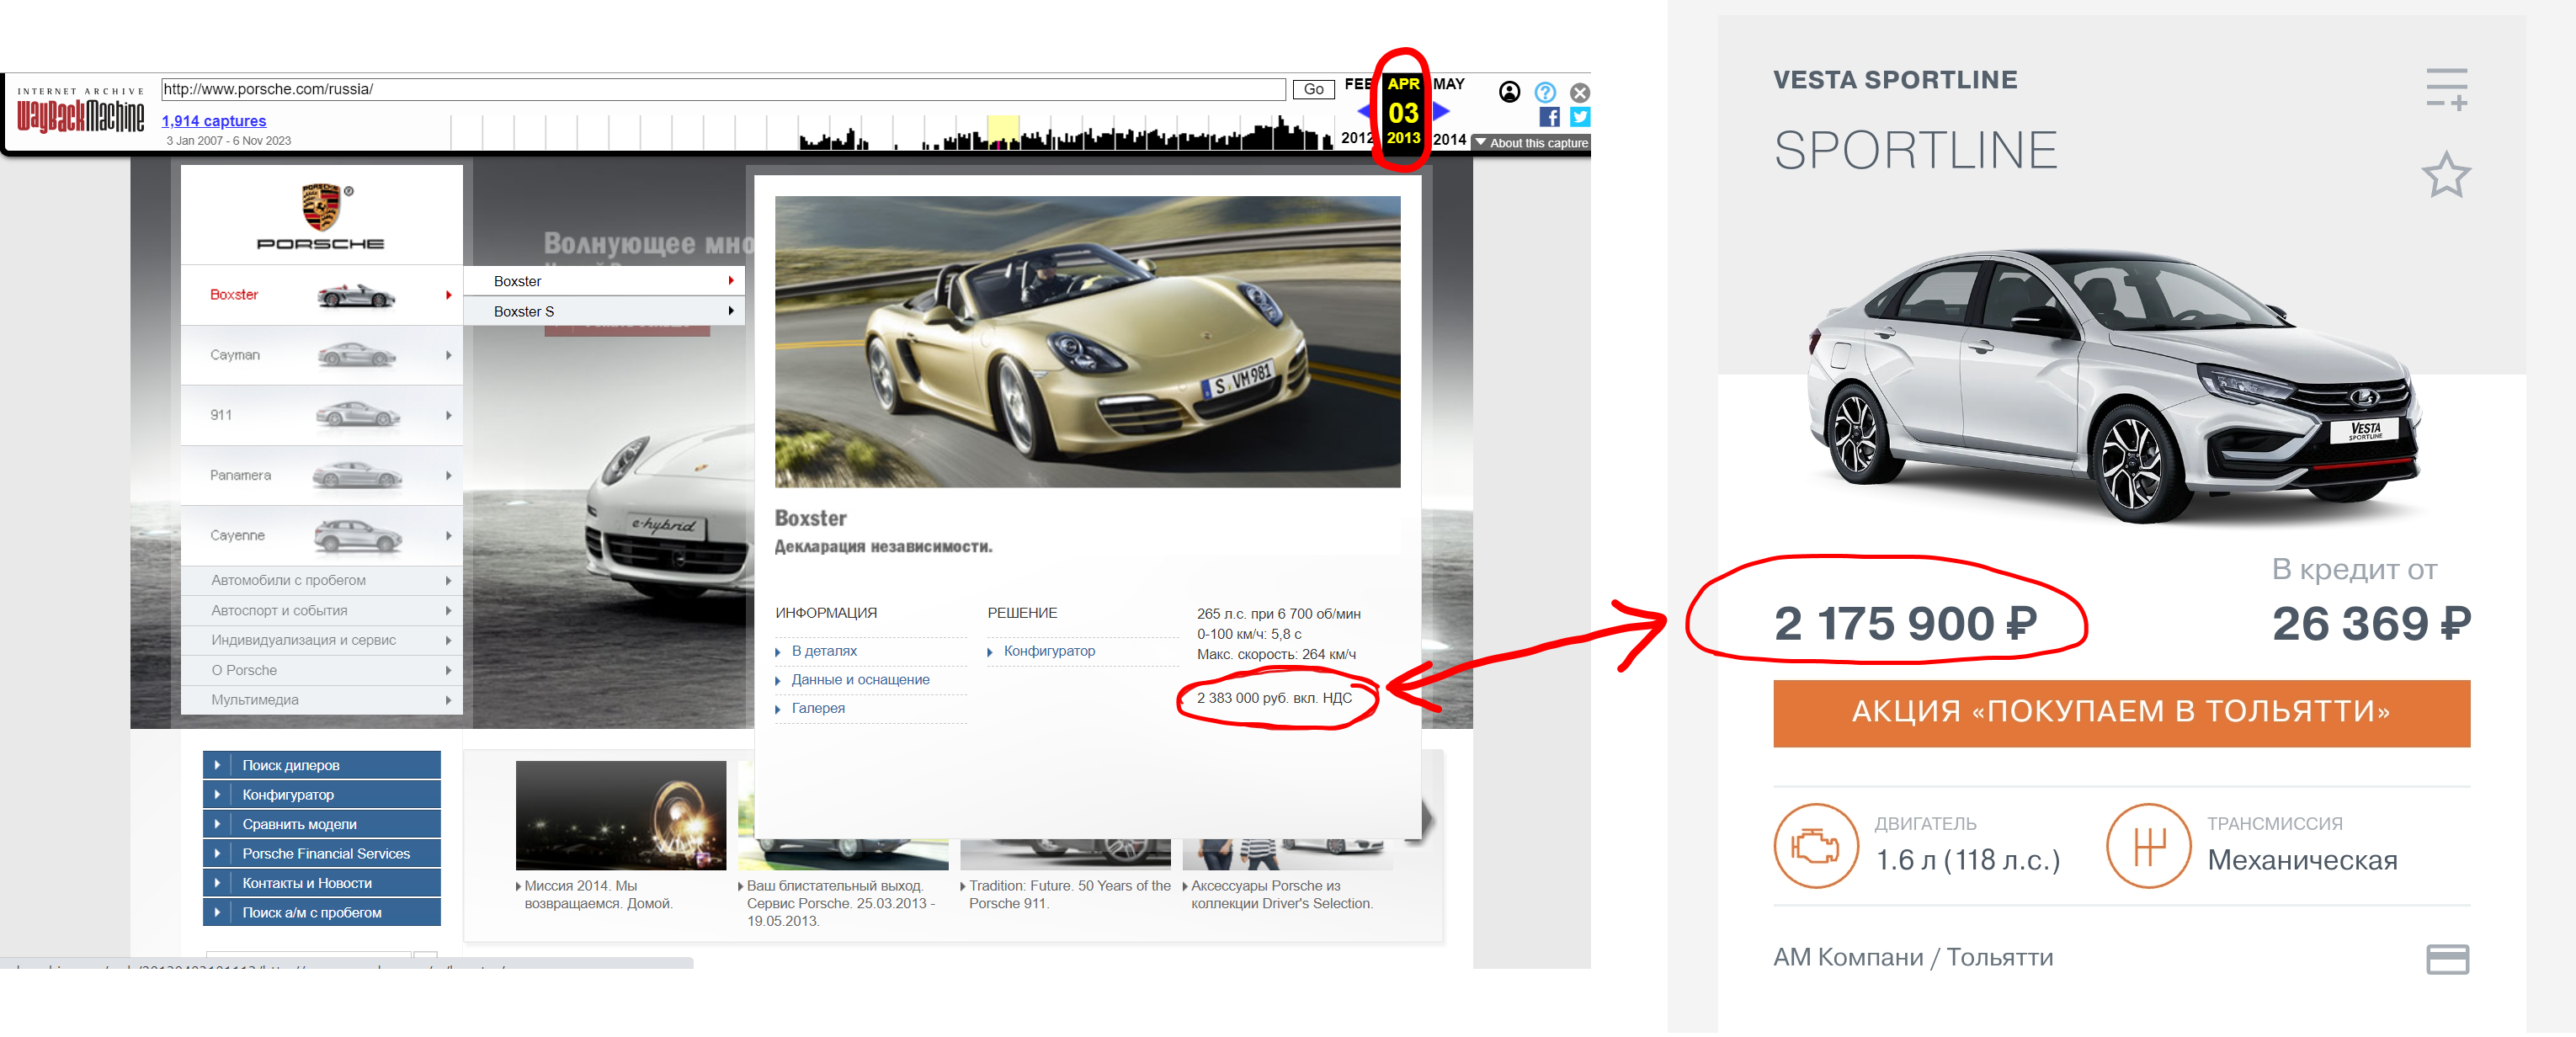The height and width of the screenshot is (1037, 2576).
Task: Select Boxster in the left model menu
Action: tap(234, 295)
